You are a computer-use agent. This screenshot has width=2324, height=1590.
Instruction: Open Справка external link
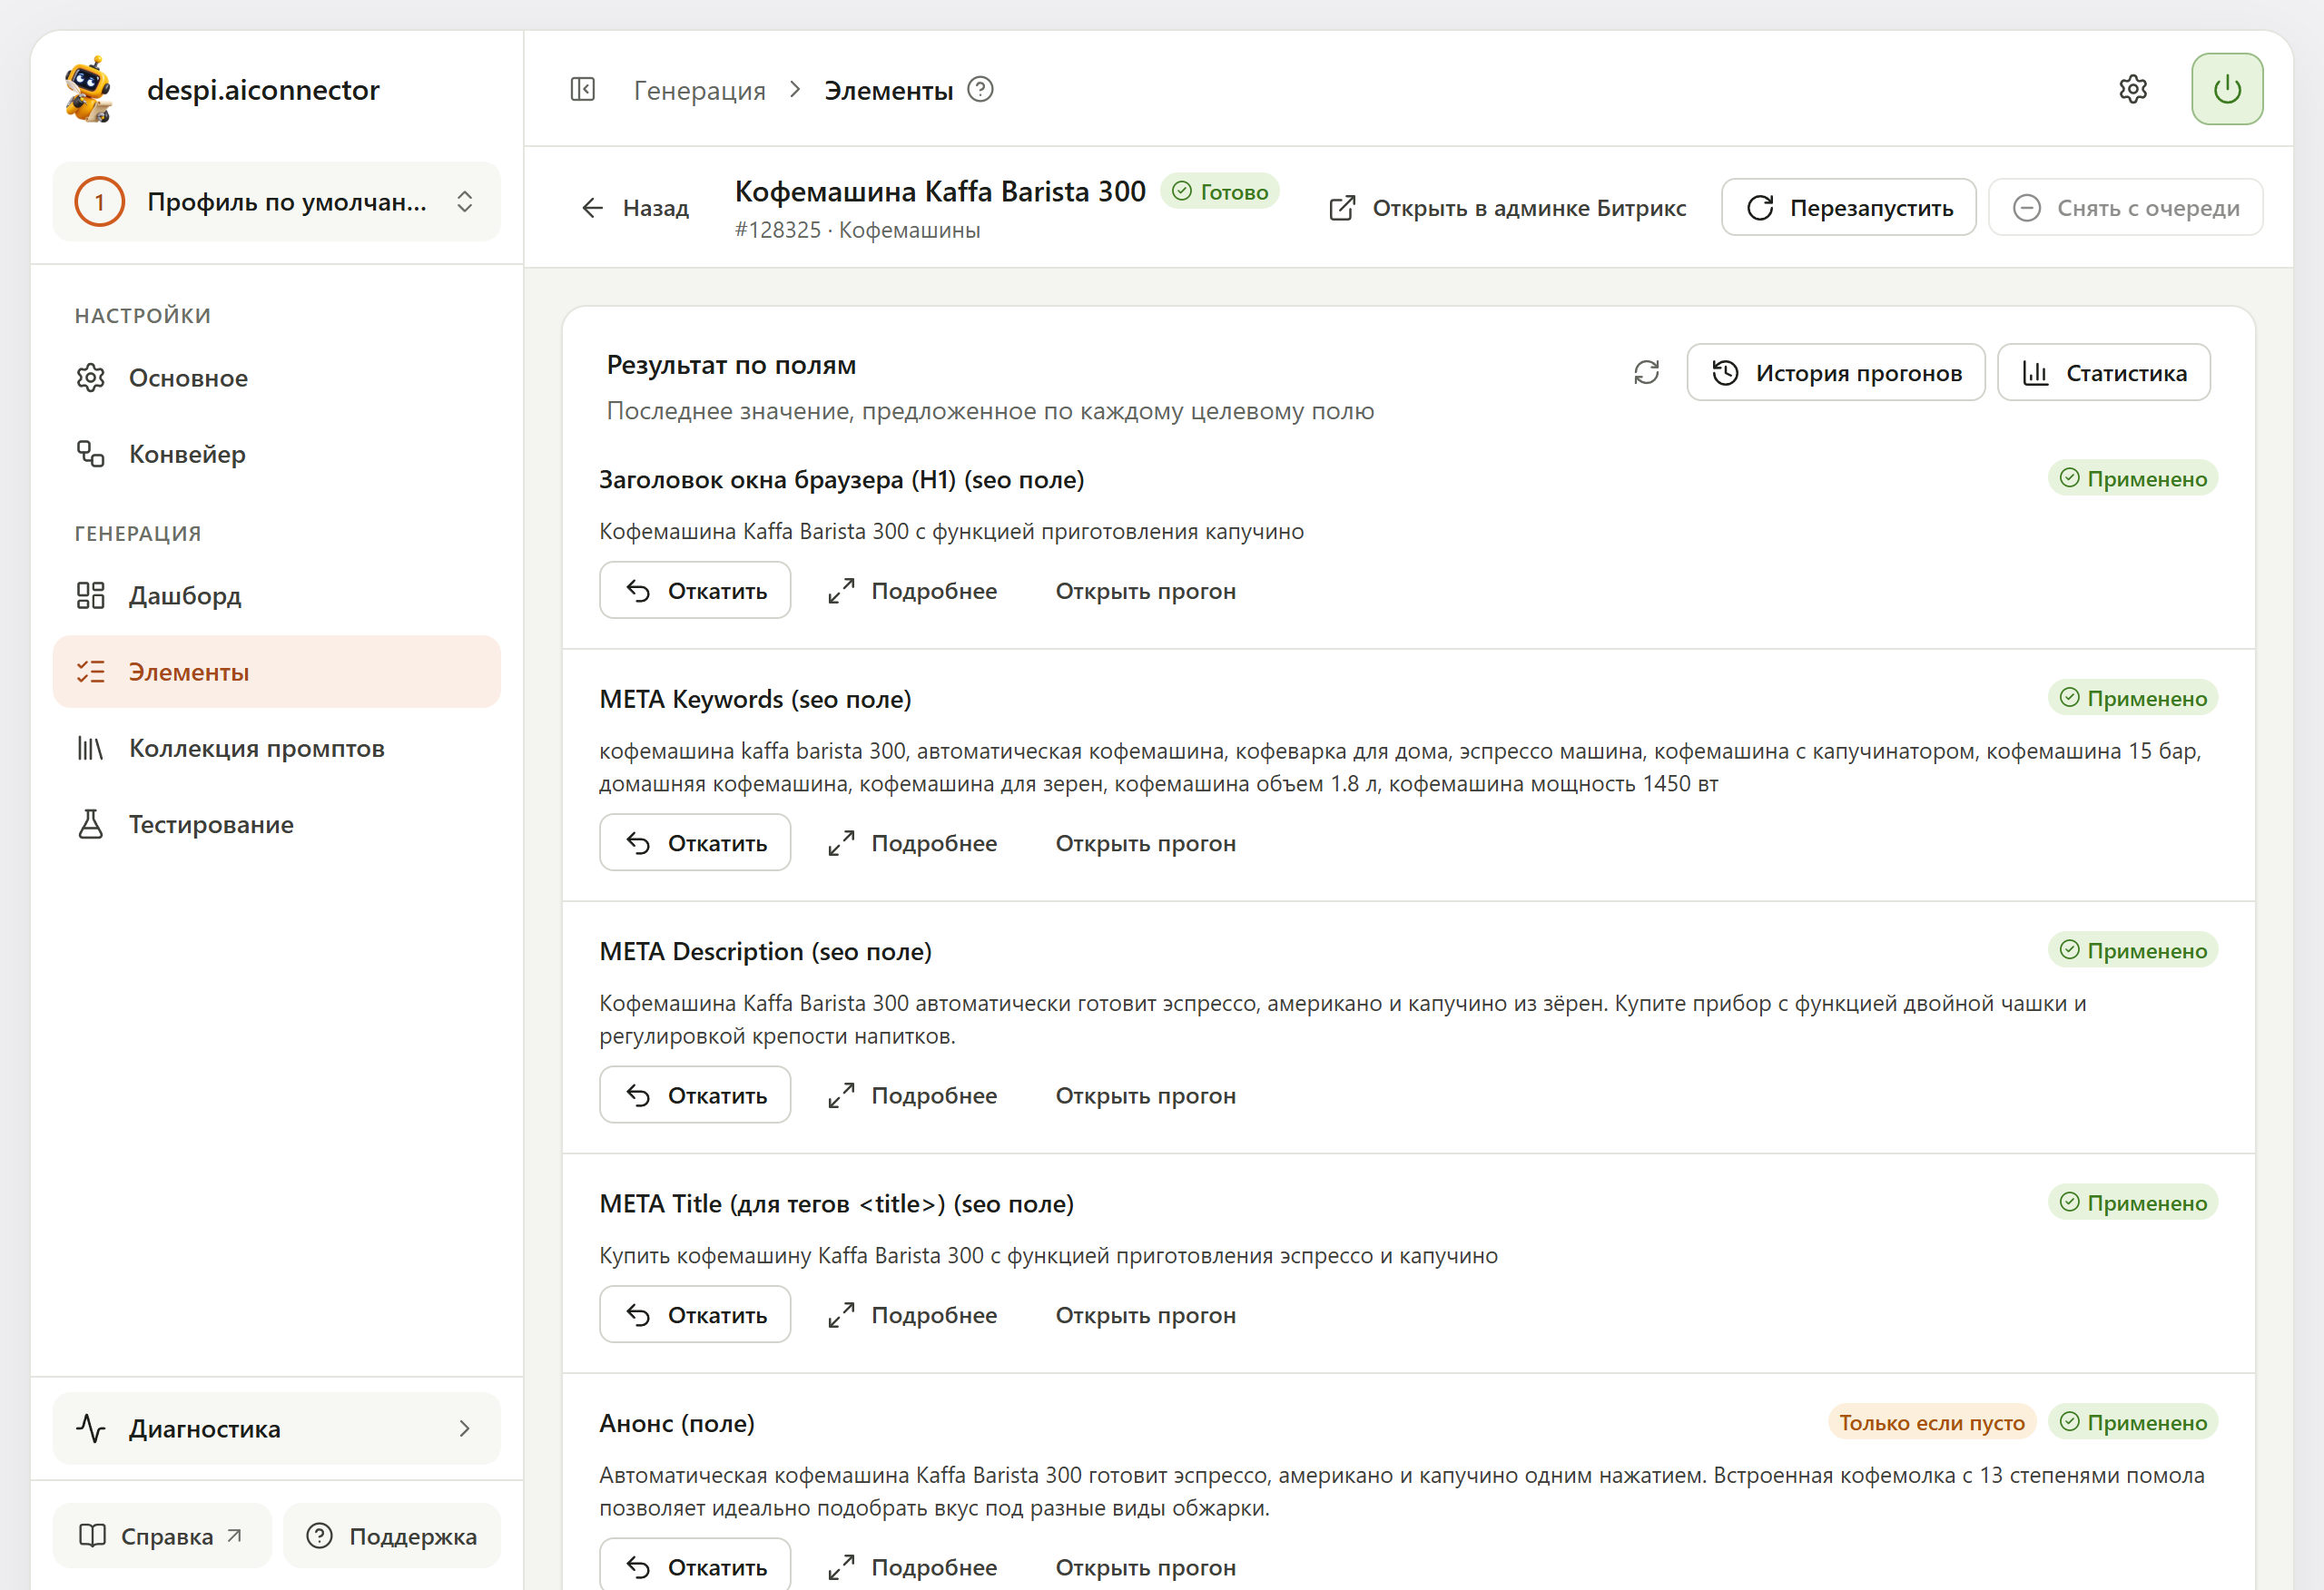point(162,1536)
